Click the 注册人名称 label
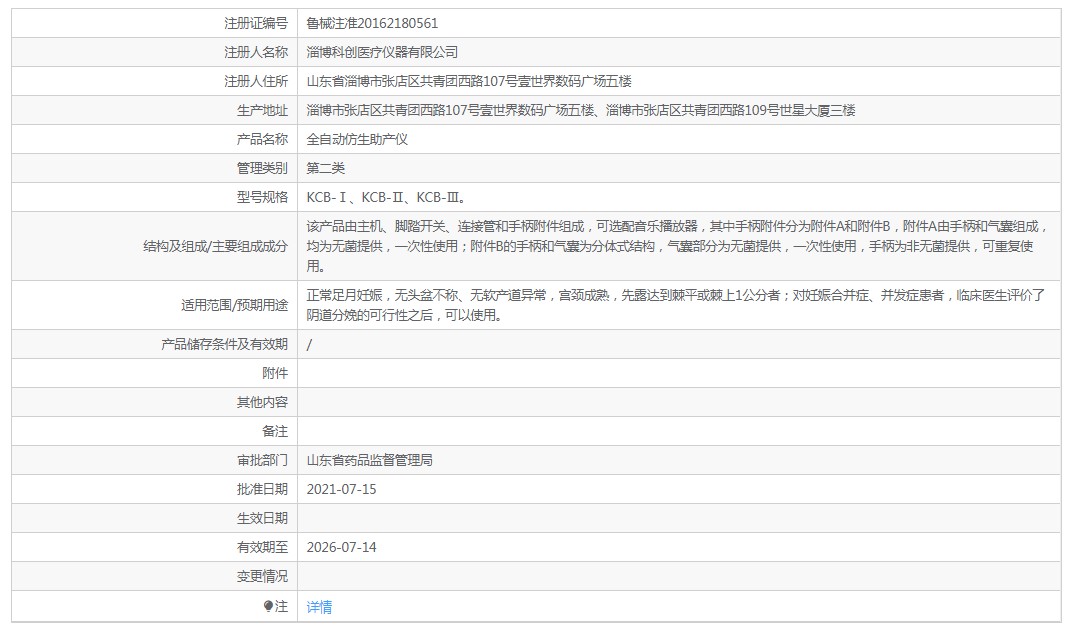Screen dimensions: 1067x633 tap(256, 52)
